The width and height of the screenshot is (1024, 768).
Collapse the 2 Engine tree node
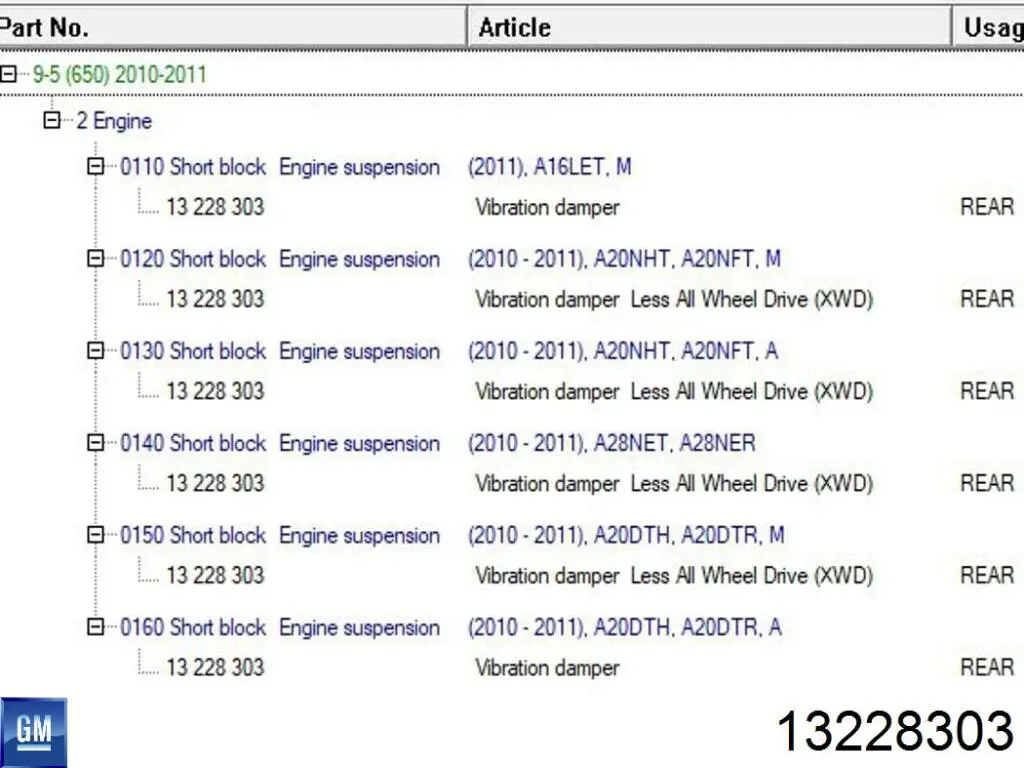tap(52, 120)
